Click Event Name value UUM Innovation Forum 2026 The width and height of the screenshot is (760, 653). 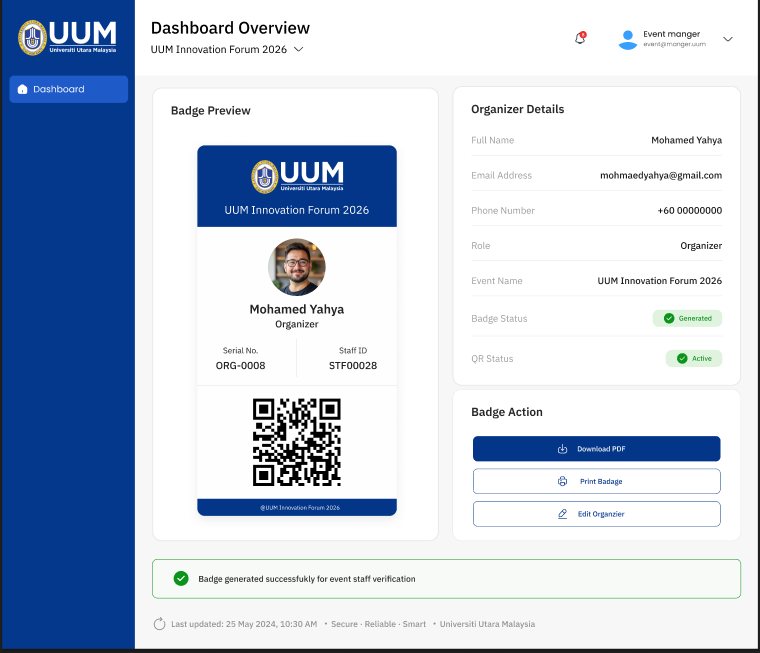(660, 281)
